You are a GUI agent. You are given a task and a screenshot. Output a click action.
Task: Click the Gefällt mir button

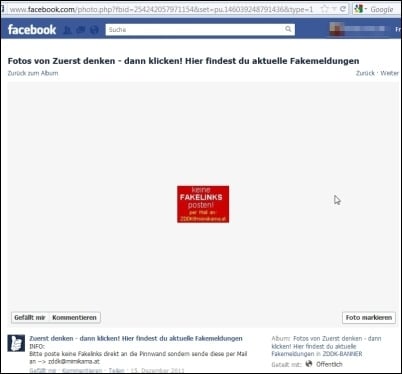click(30, 318)
